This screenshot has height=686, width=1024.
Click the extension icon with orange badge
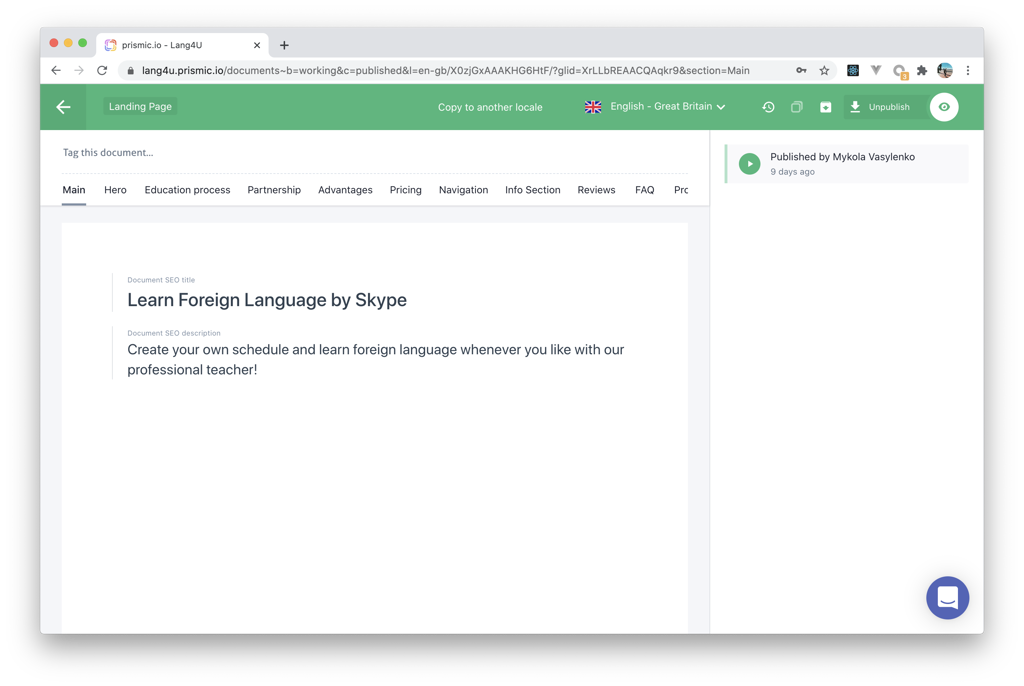[900, 71]
